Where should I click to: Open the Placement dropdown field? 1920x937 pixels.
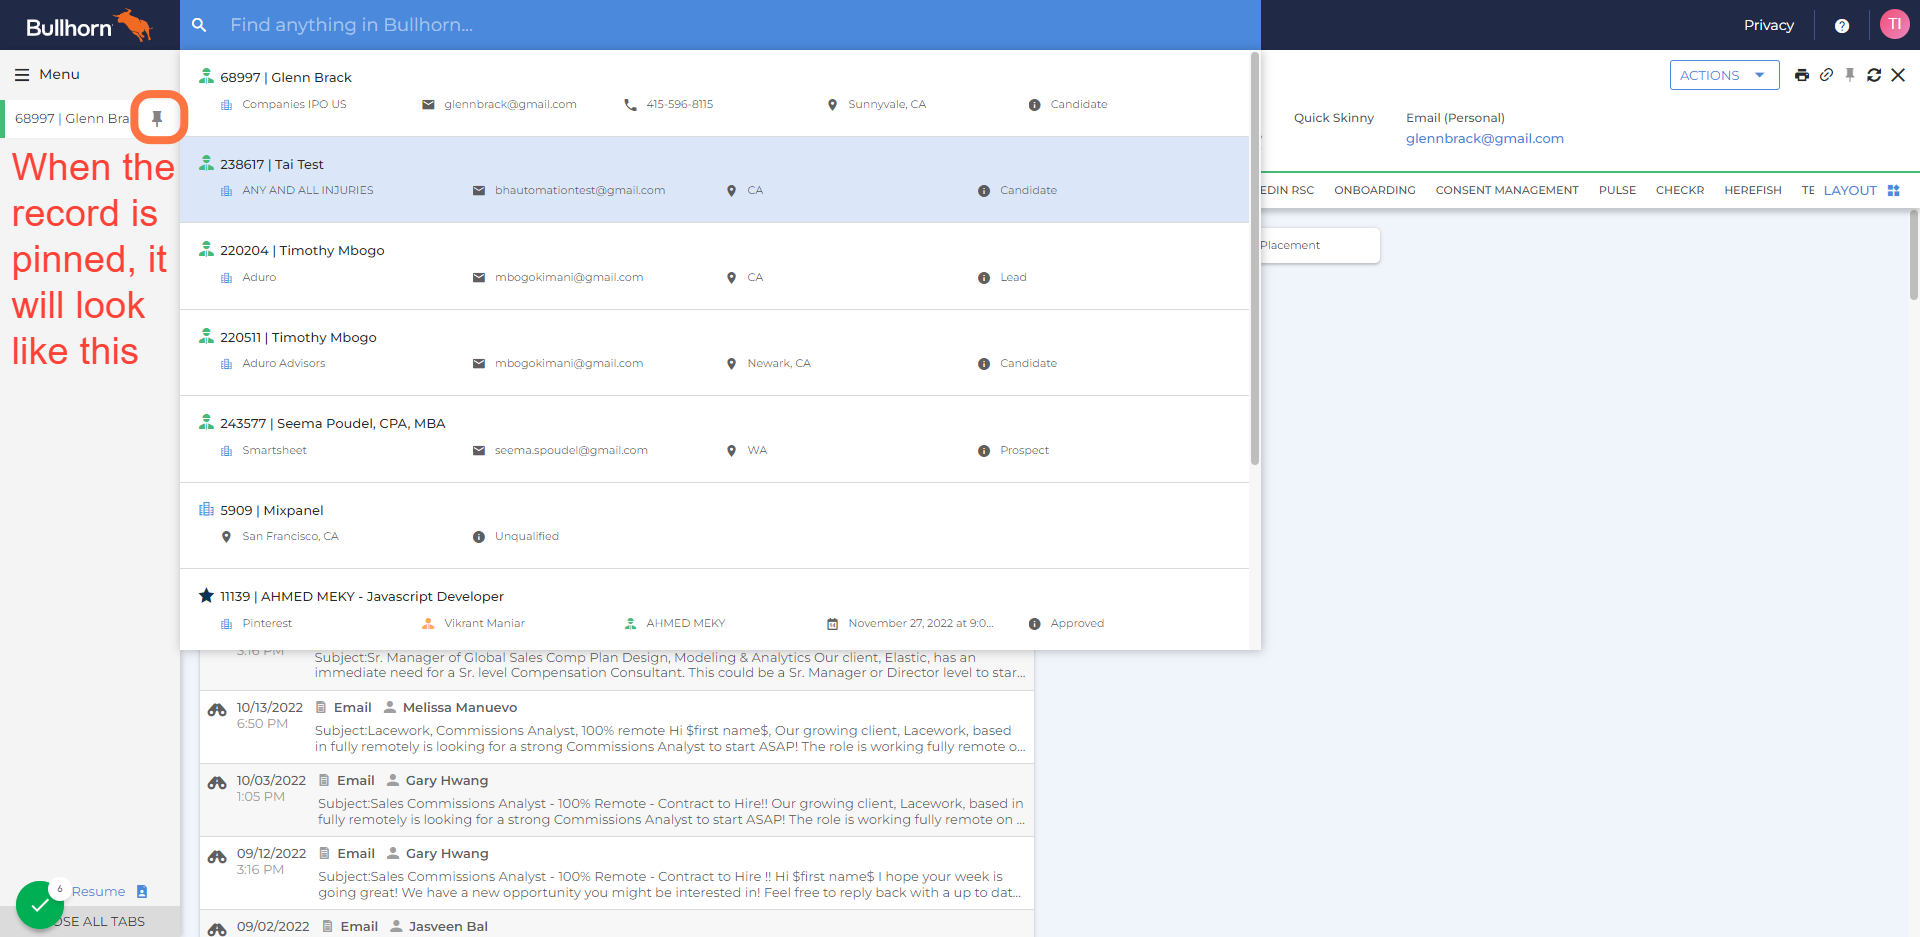[x=1320, y=245]
